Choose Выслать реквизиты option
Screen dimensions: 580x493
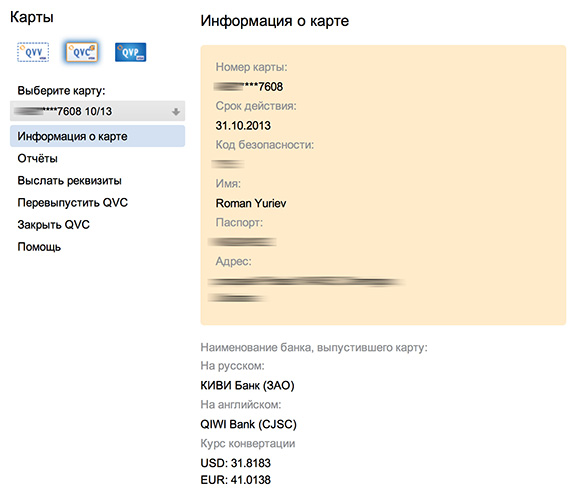point(70,180)
